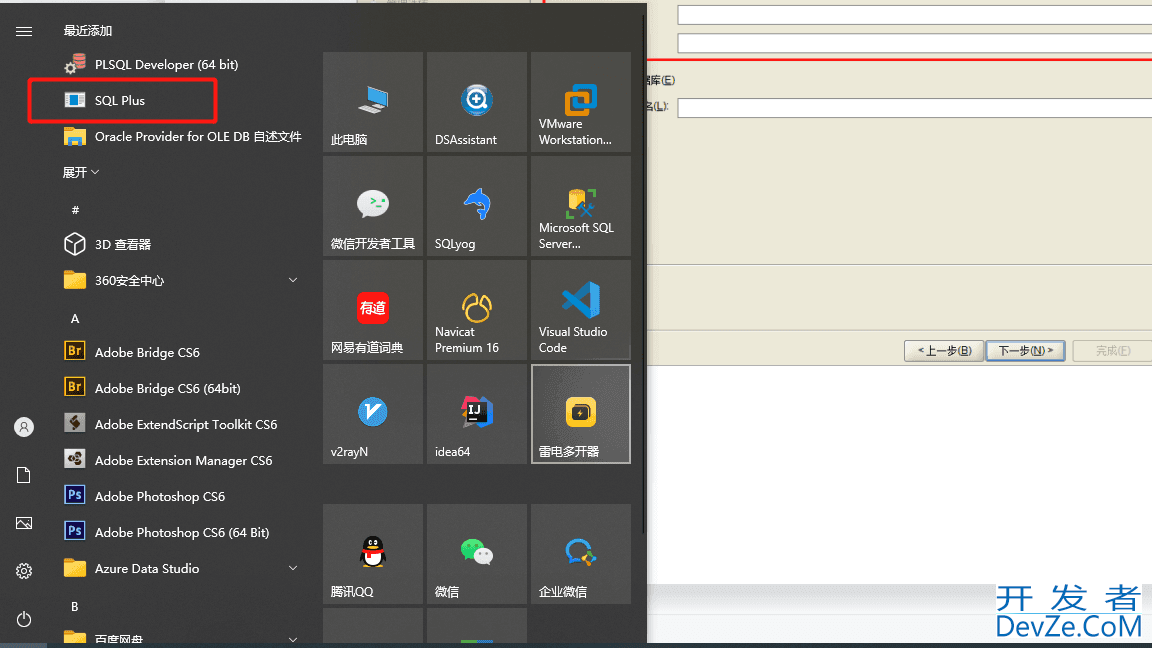Viewport: 1152px width, 648px height.
Task: Expand the recently added list via 展开
Action: 81,172
